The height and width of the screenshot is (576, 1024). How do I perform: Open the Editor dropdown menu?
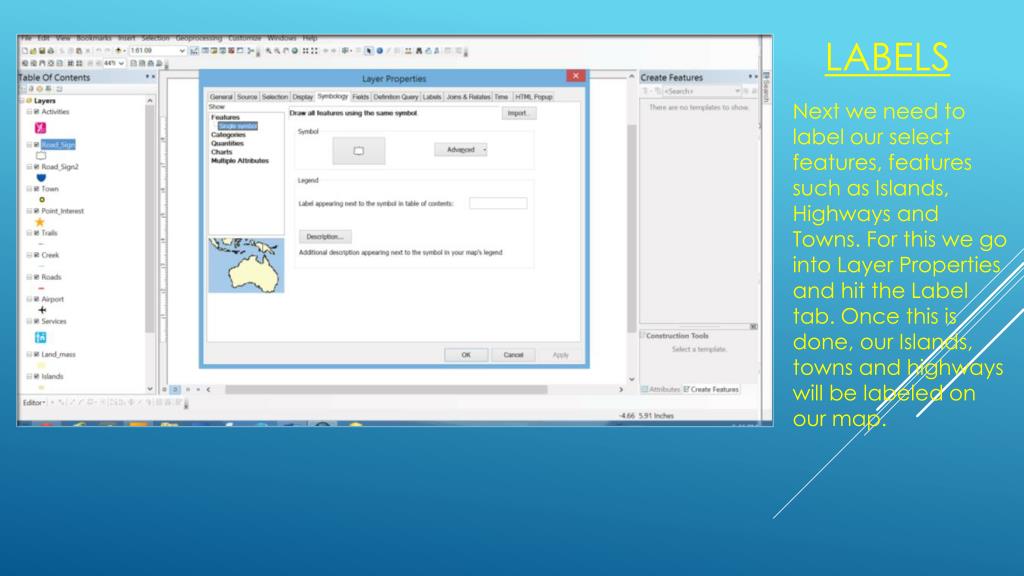pyautogui.click(x=34, y=403)
